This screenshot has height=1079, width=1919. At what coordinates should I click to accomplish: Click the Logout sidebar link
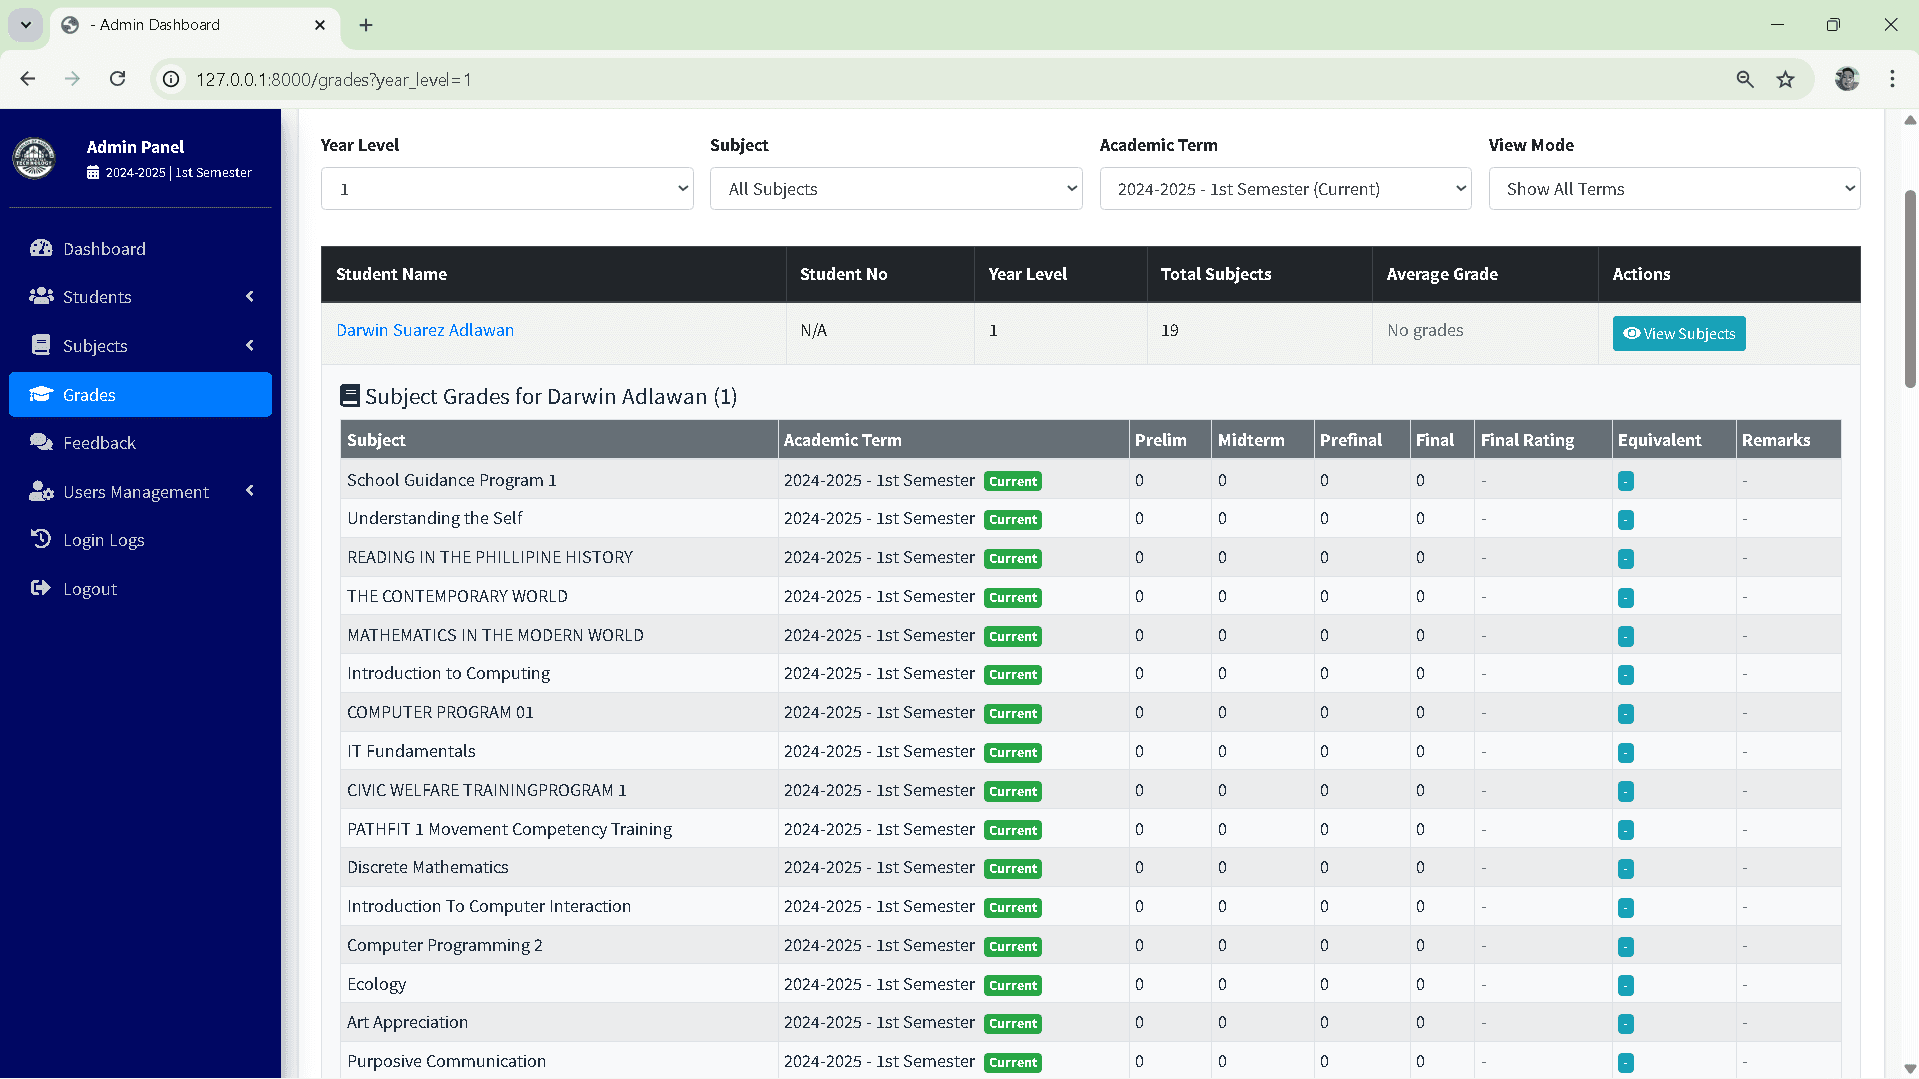[140, 589]
